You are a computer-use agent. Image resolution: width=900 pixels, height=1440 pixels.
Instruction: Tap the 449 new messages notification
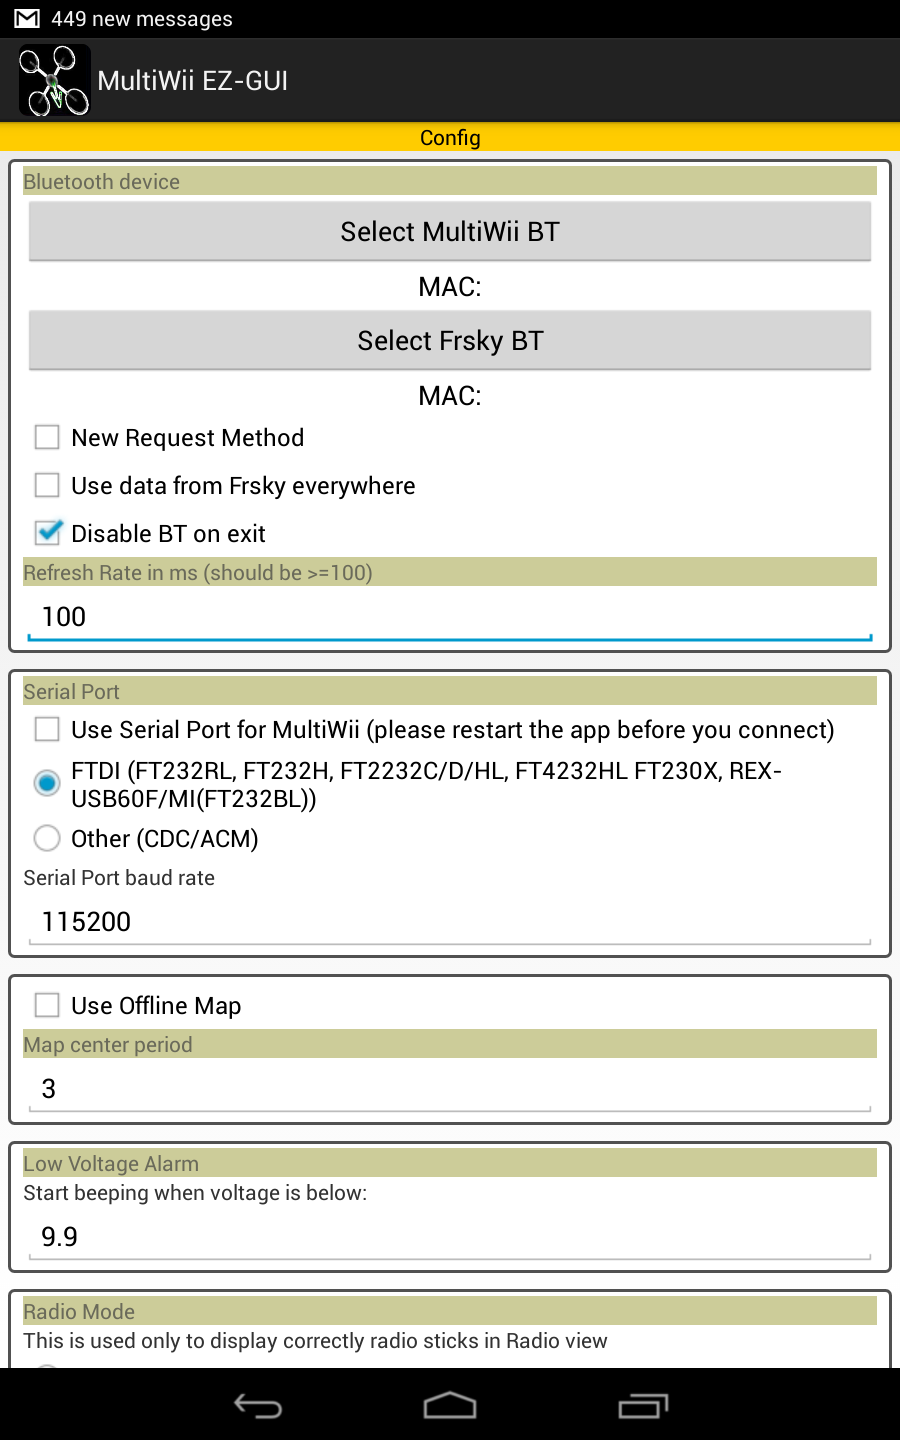point(140,17)
